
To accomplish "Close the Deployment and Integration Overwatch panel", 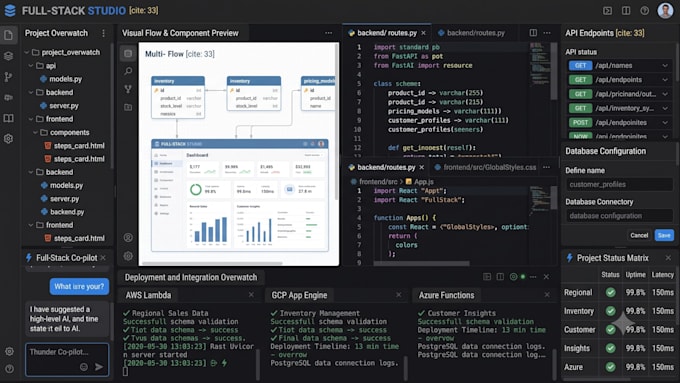I will (546, 277).
